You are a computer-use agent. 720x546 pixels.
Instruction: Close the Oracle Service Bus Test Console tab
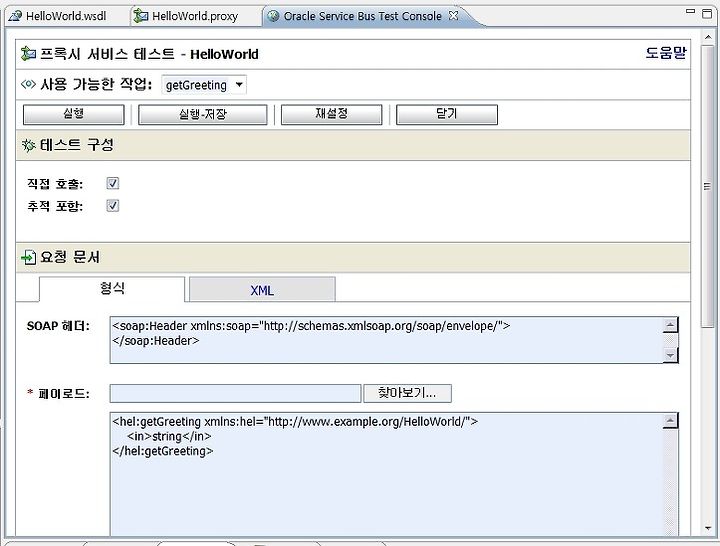click(x=454, y=15)
